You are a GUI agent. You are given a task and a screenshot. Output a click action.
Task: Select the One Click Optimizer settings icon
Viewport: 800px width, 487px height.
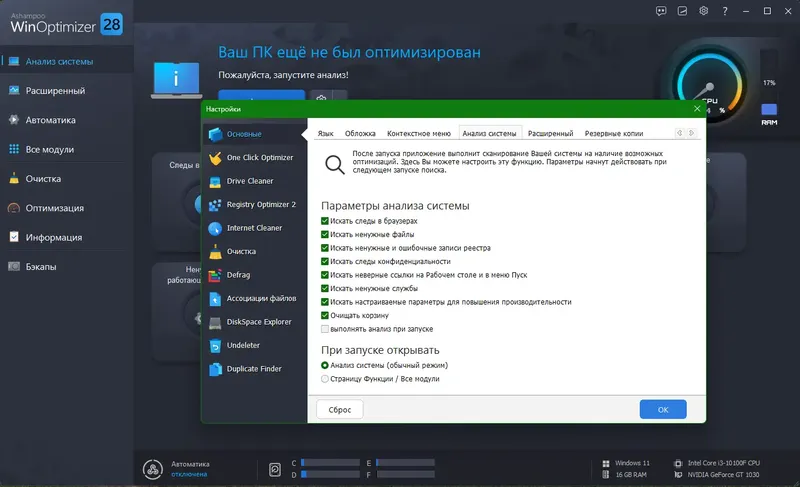tap(215, 158)
